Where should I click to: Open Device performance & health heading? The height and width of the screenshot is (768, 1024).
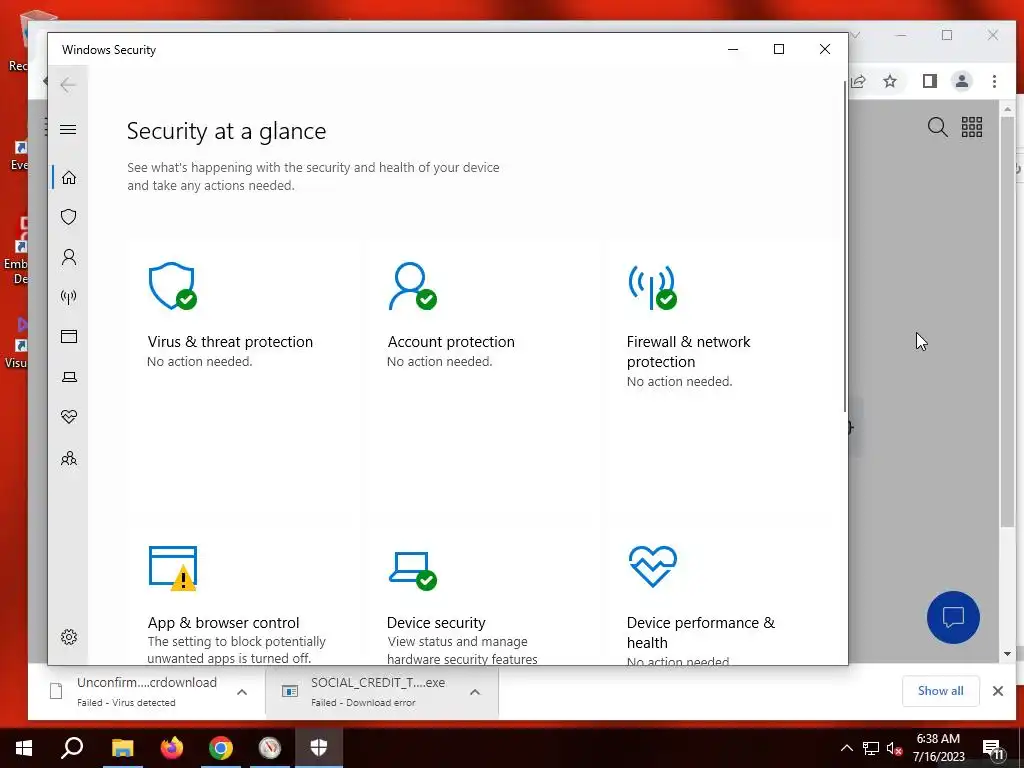point(701,632)
